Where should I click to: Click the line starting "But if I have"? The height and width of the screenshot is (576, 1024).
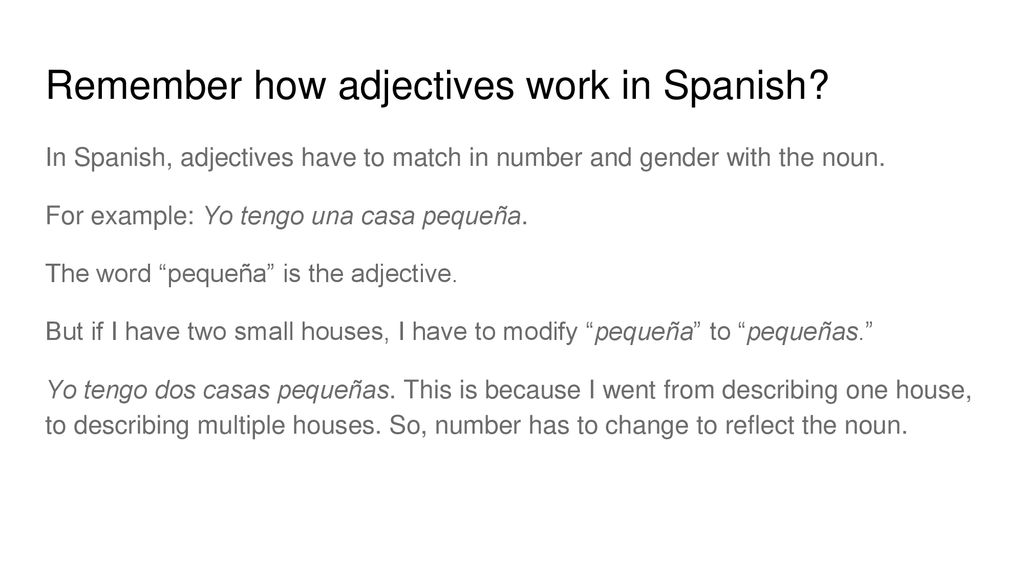point(459,332)
